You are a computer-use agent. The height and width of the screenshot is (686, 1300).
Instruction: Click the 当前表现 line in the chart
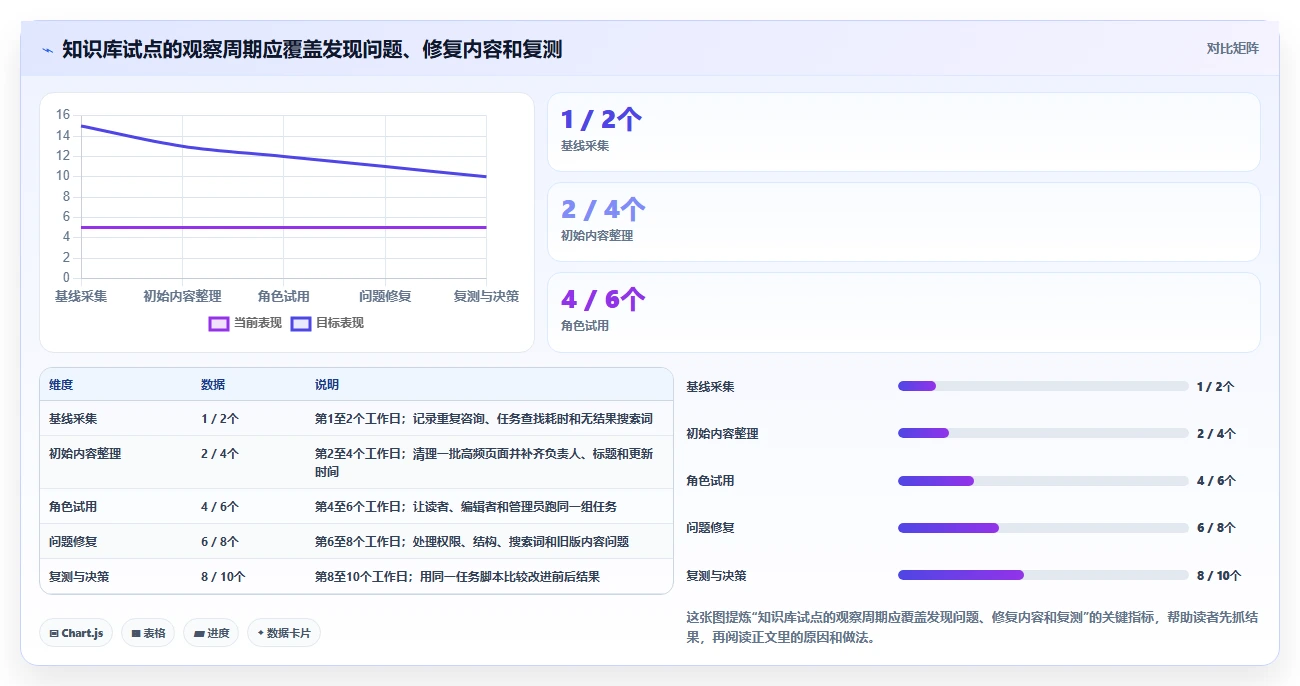pyautogui.click(x=284, y=227)
